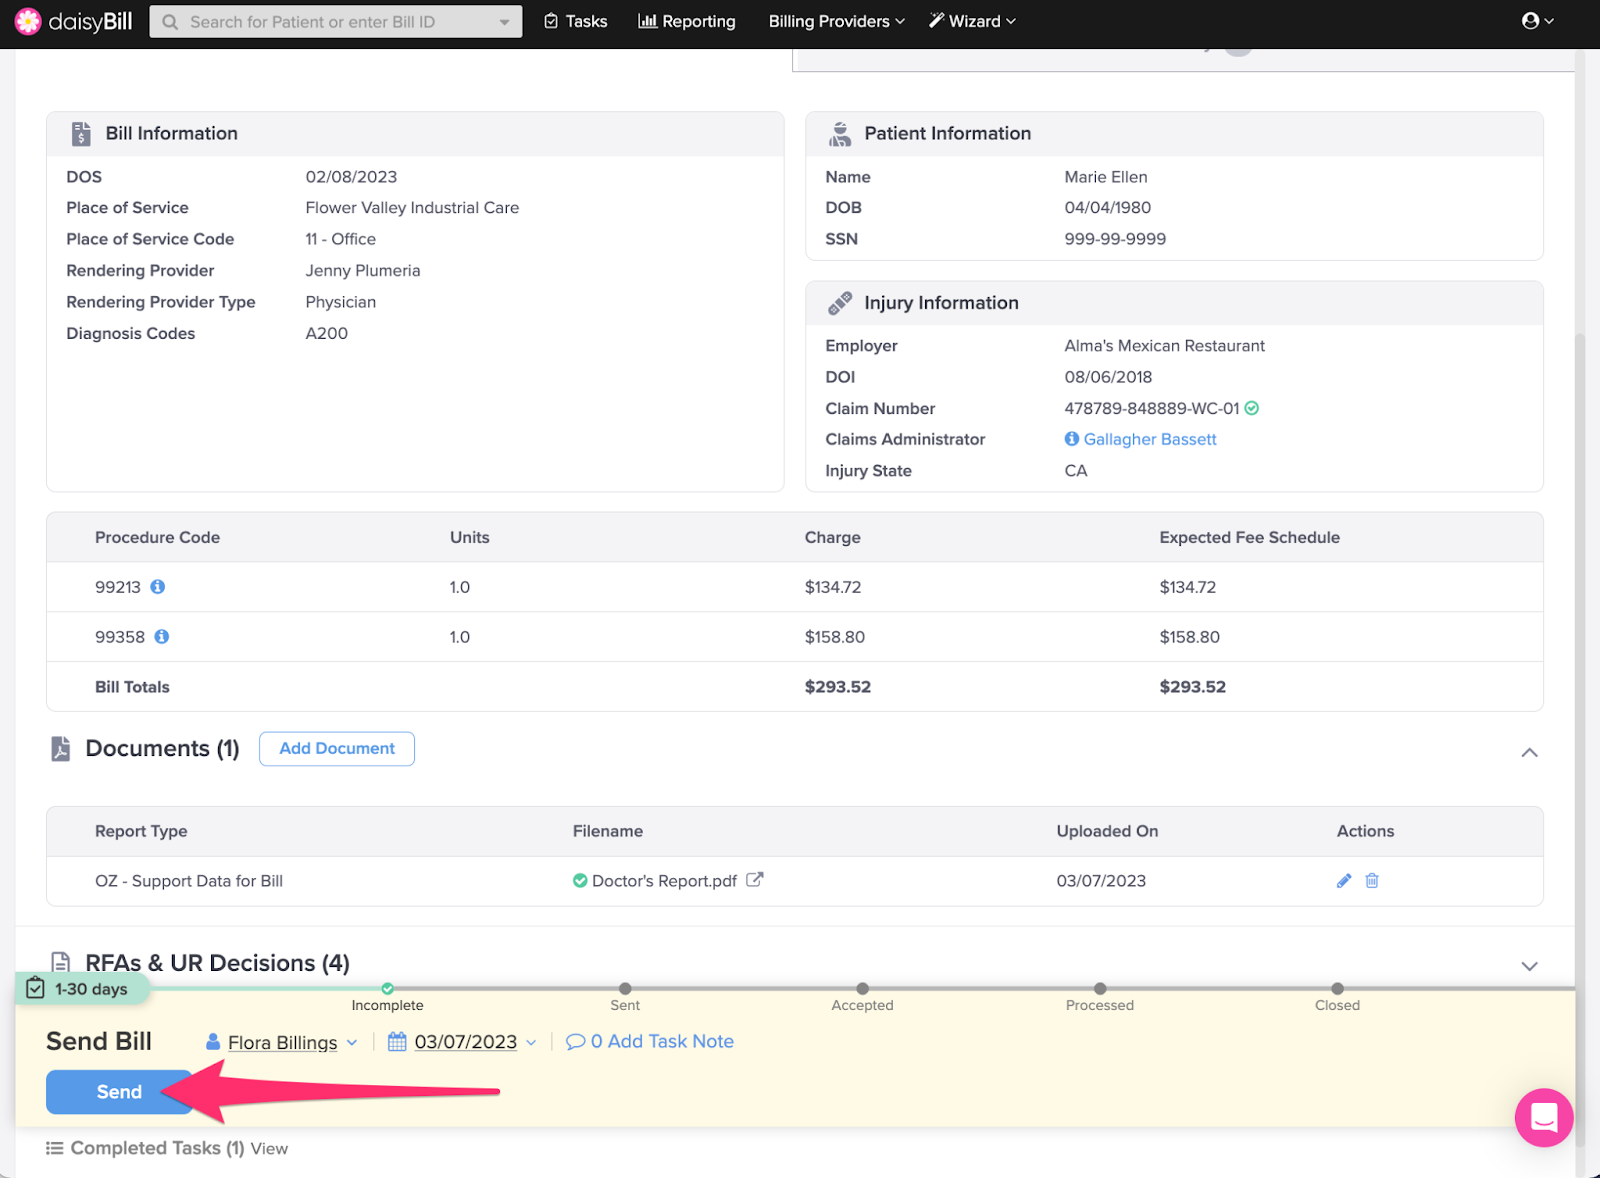Viewport: 1600px width, 1178px height.
Task: Click the Processed status marker
Action: click(x=1100, y=989)
